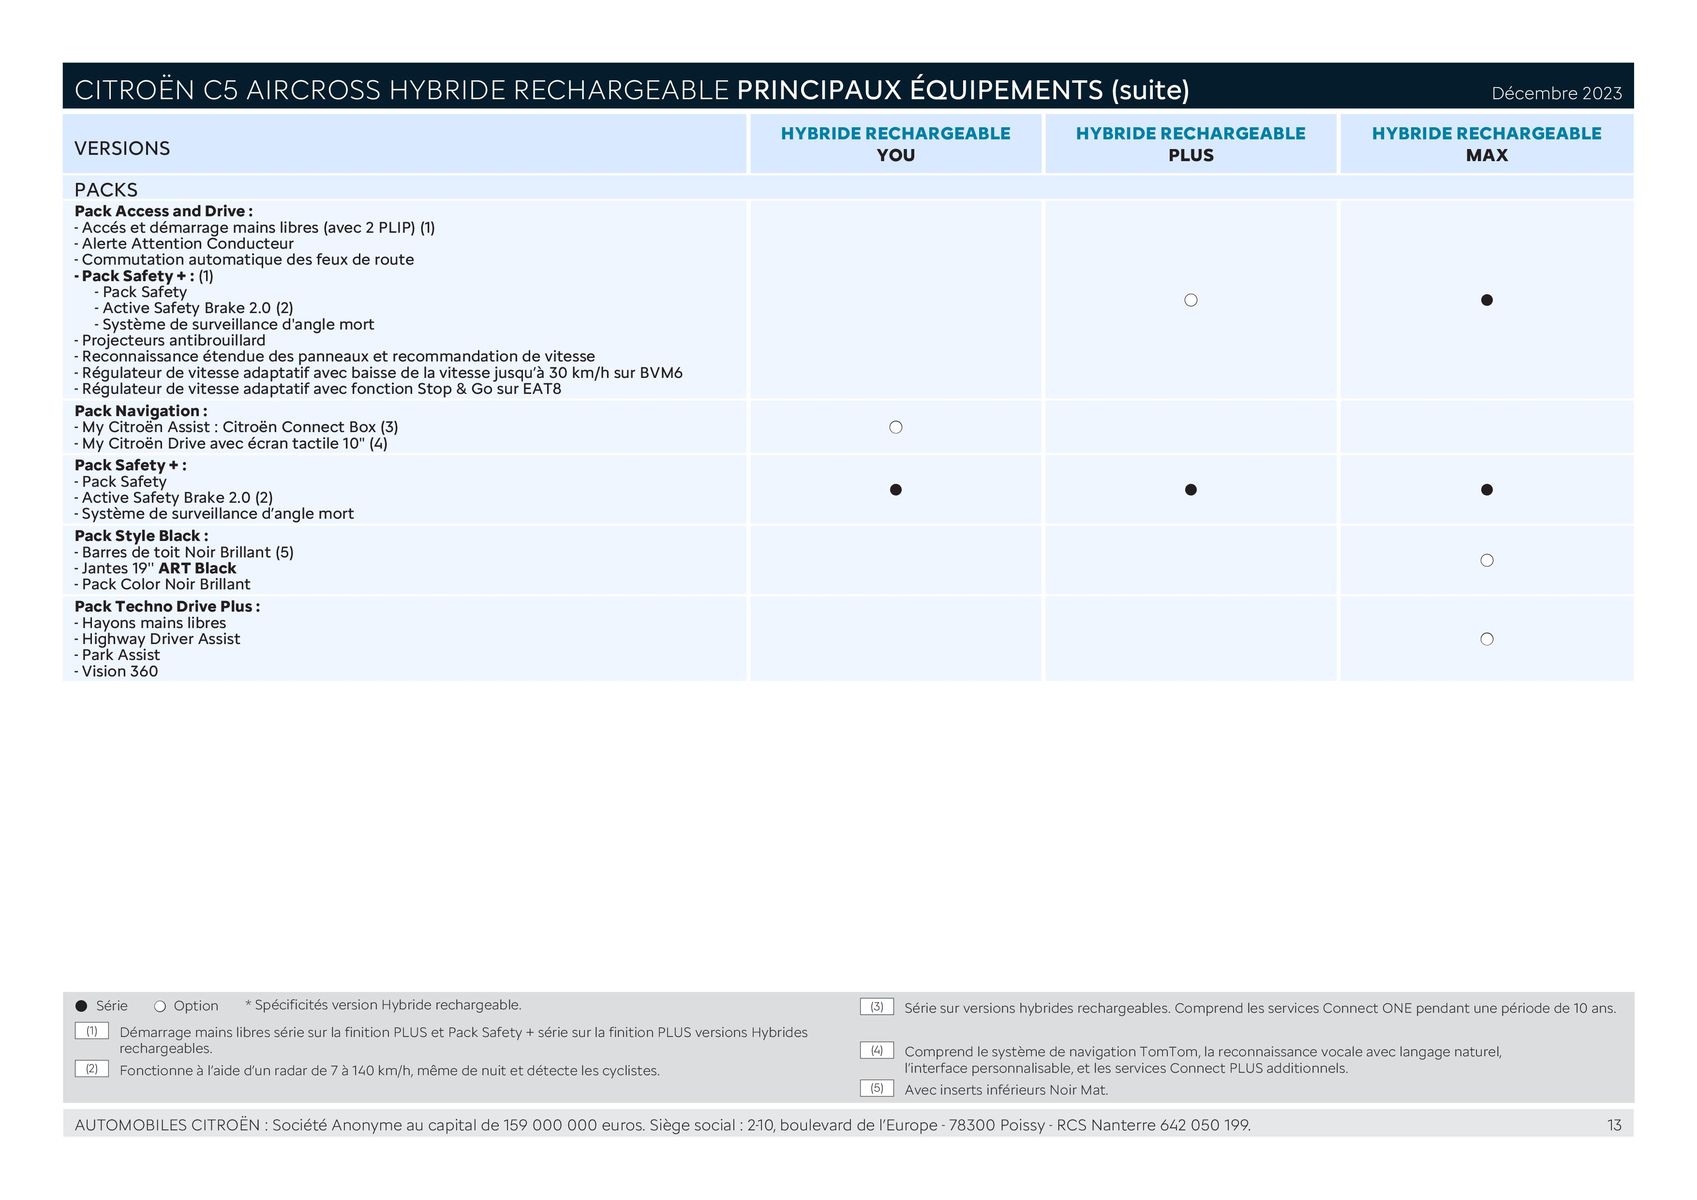Image resolution: width=1697 pixels, height=1200 pixels.
Task: Click '* Spécificités version Hybride rechargeable.' note
Action: [x=383, y=1005]
